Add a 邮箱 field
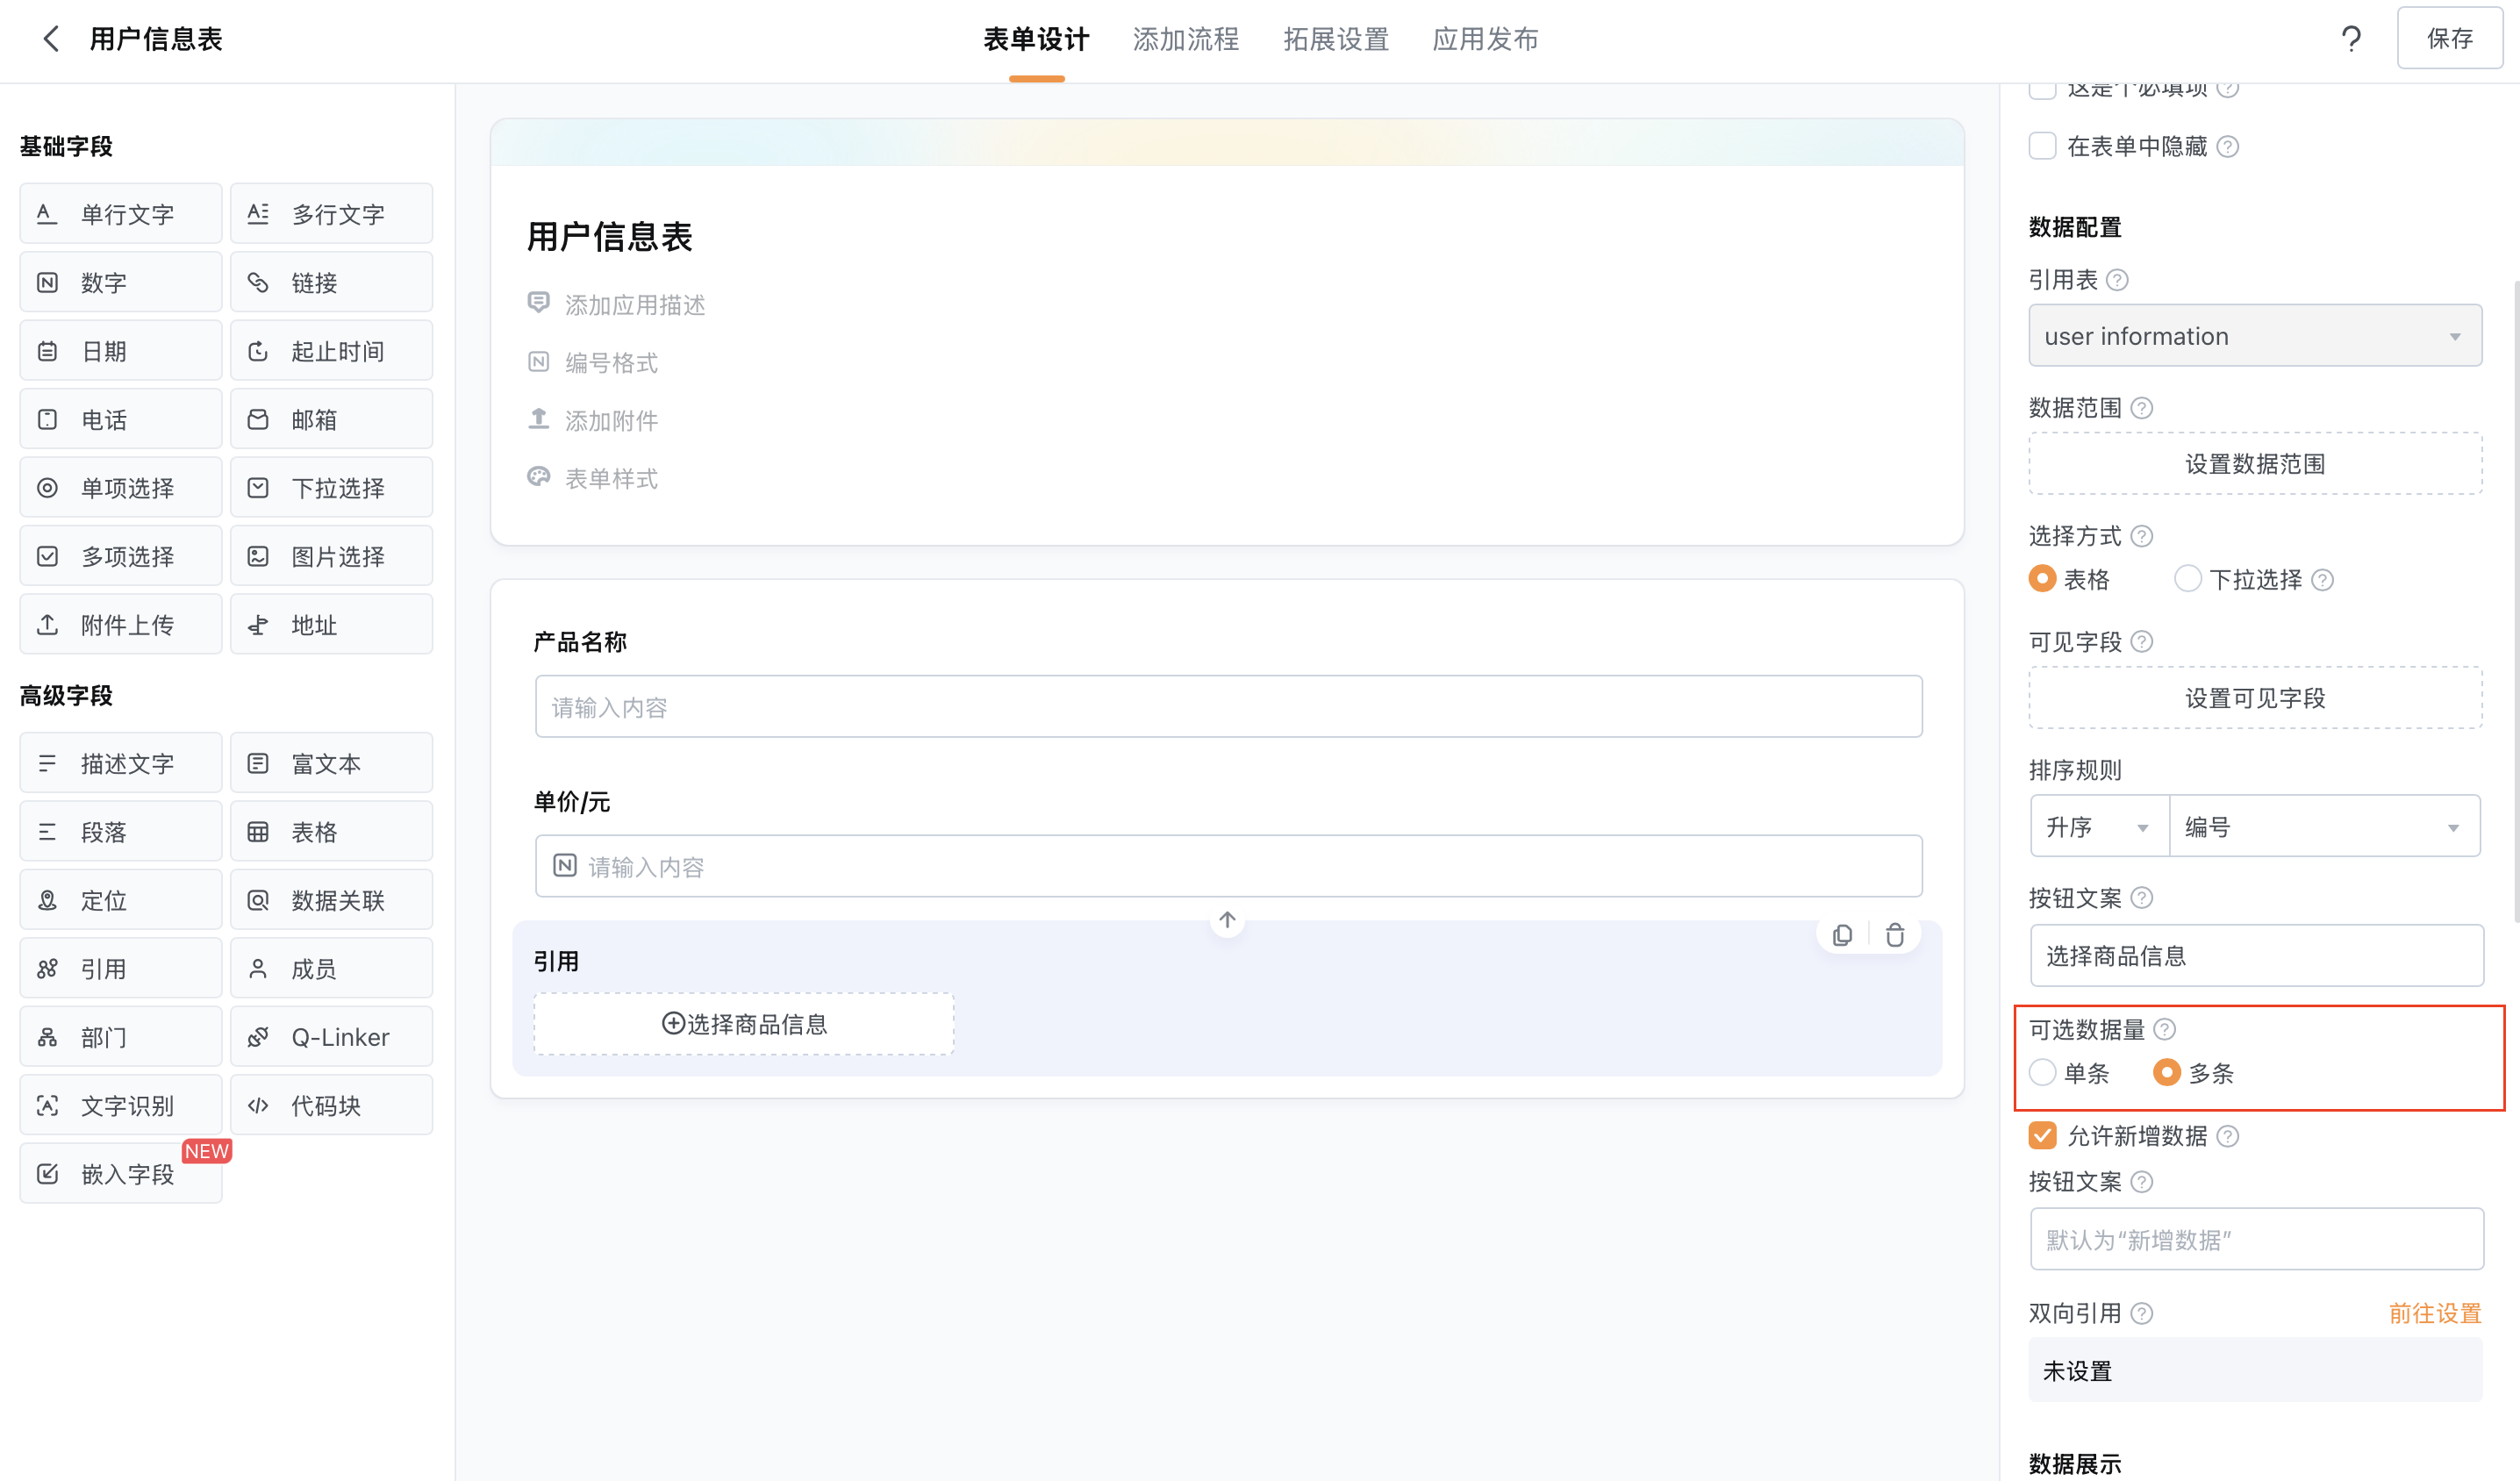 331,419
